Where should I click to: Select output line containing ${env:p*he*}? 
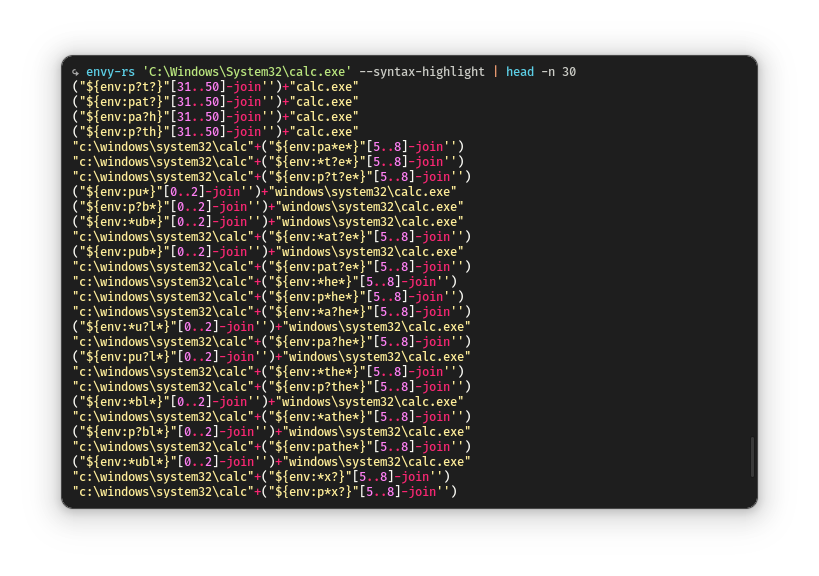pyautogui.click(x=268, y=297)
